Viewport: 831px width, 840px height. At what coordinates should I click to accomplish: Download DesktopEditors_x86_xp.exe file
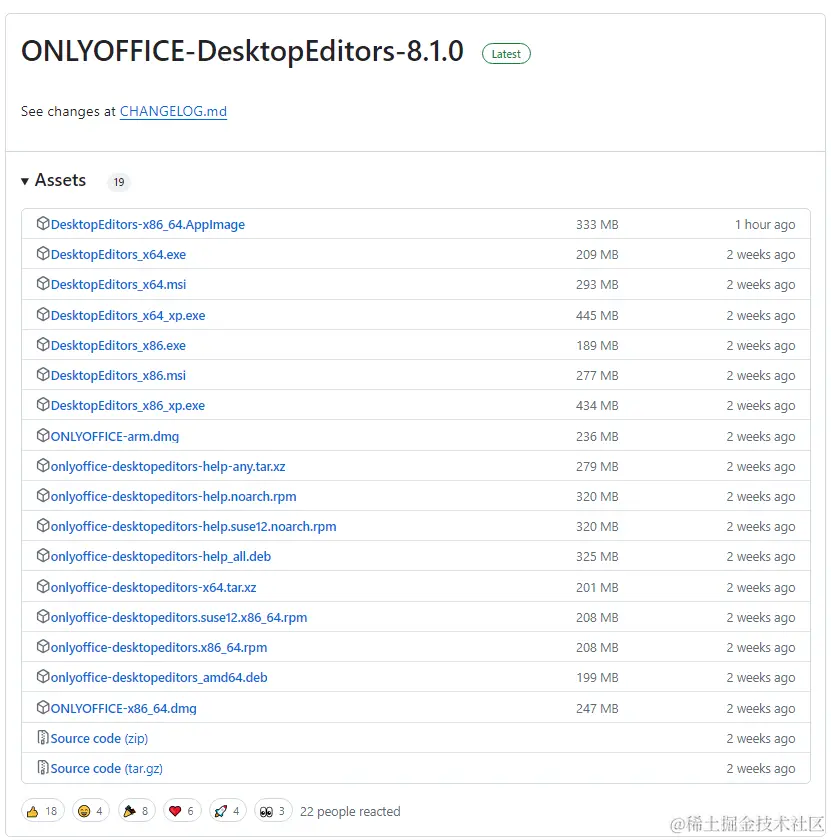128,406
